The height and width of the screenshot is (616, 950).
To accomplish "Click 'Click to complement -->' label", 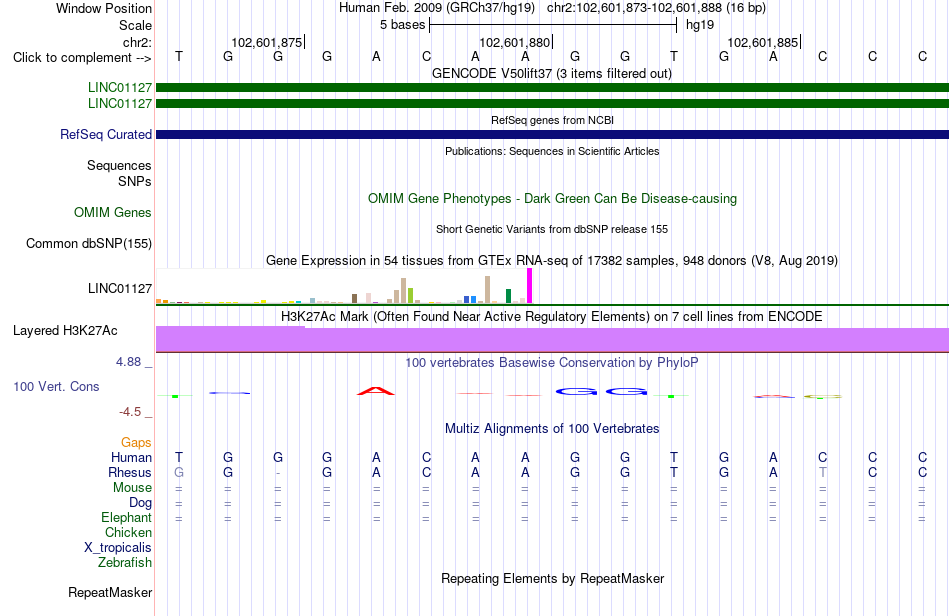I will [x=82, y=58].
